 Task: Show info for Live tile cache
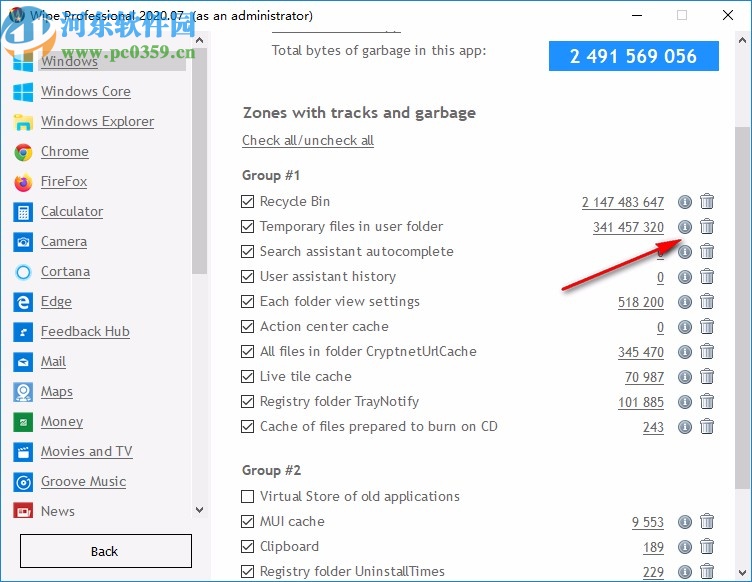point(685,377)
